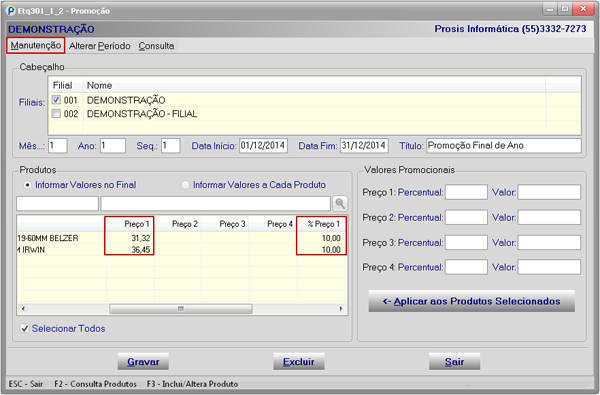
Task: Open the Consulta tab
Action: coord(156,46)
